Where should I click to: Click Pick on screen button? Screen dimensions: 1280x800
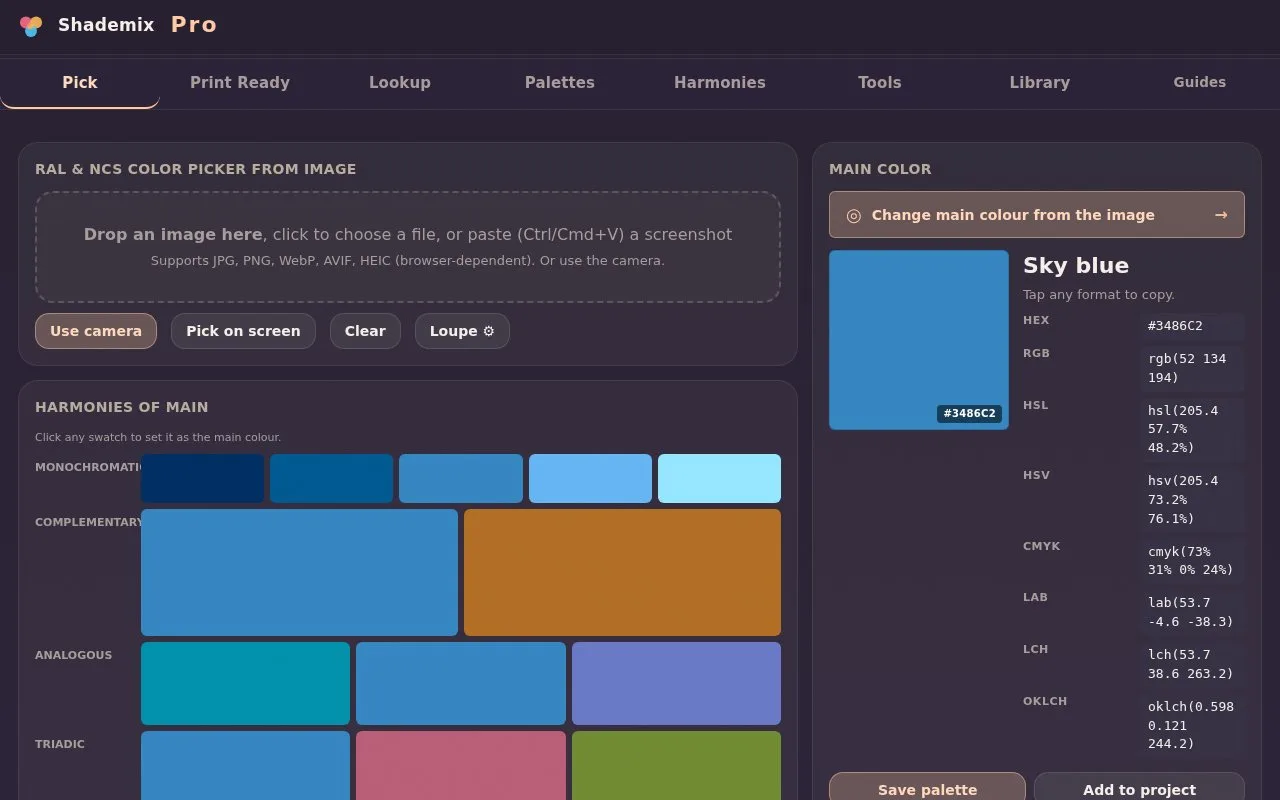[x=243, y=331]
